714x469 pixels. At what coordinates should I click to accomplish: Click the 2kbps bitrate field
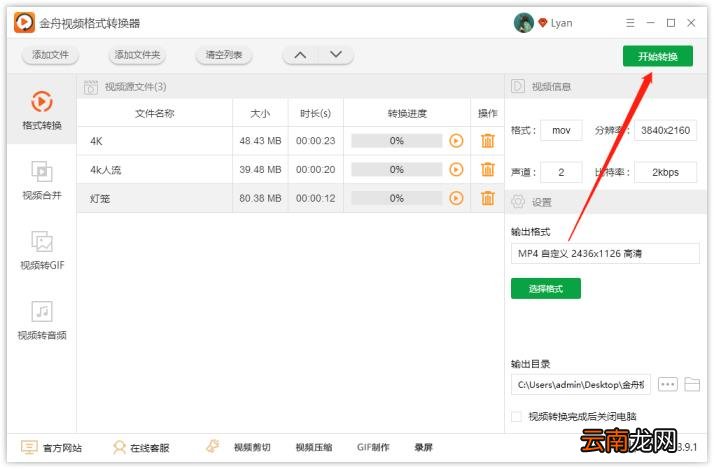(665, 172)
